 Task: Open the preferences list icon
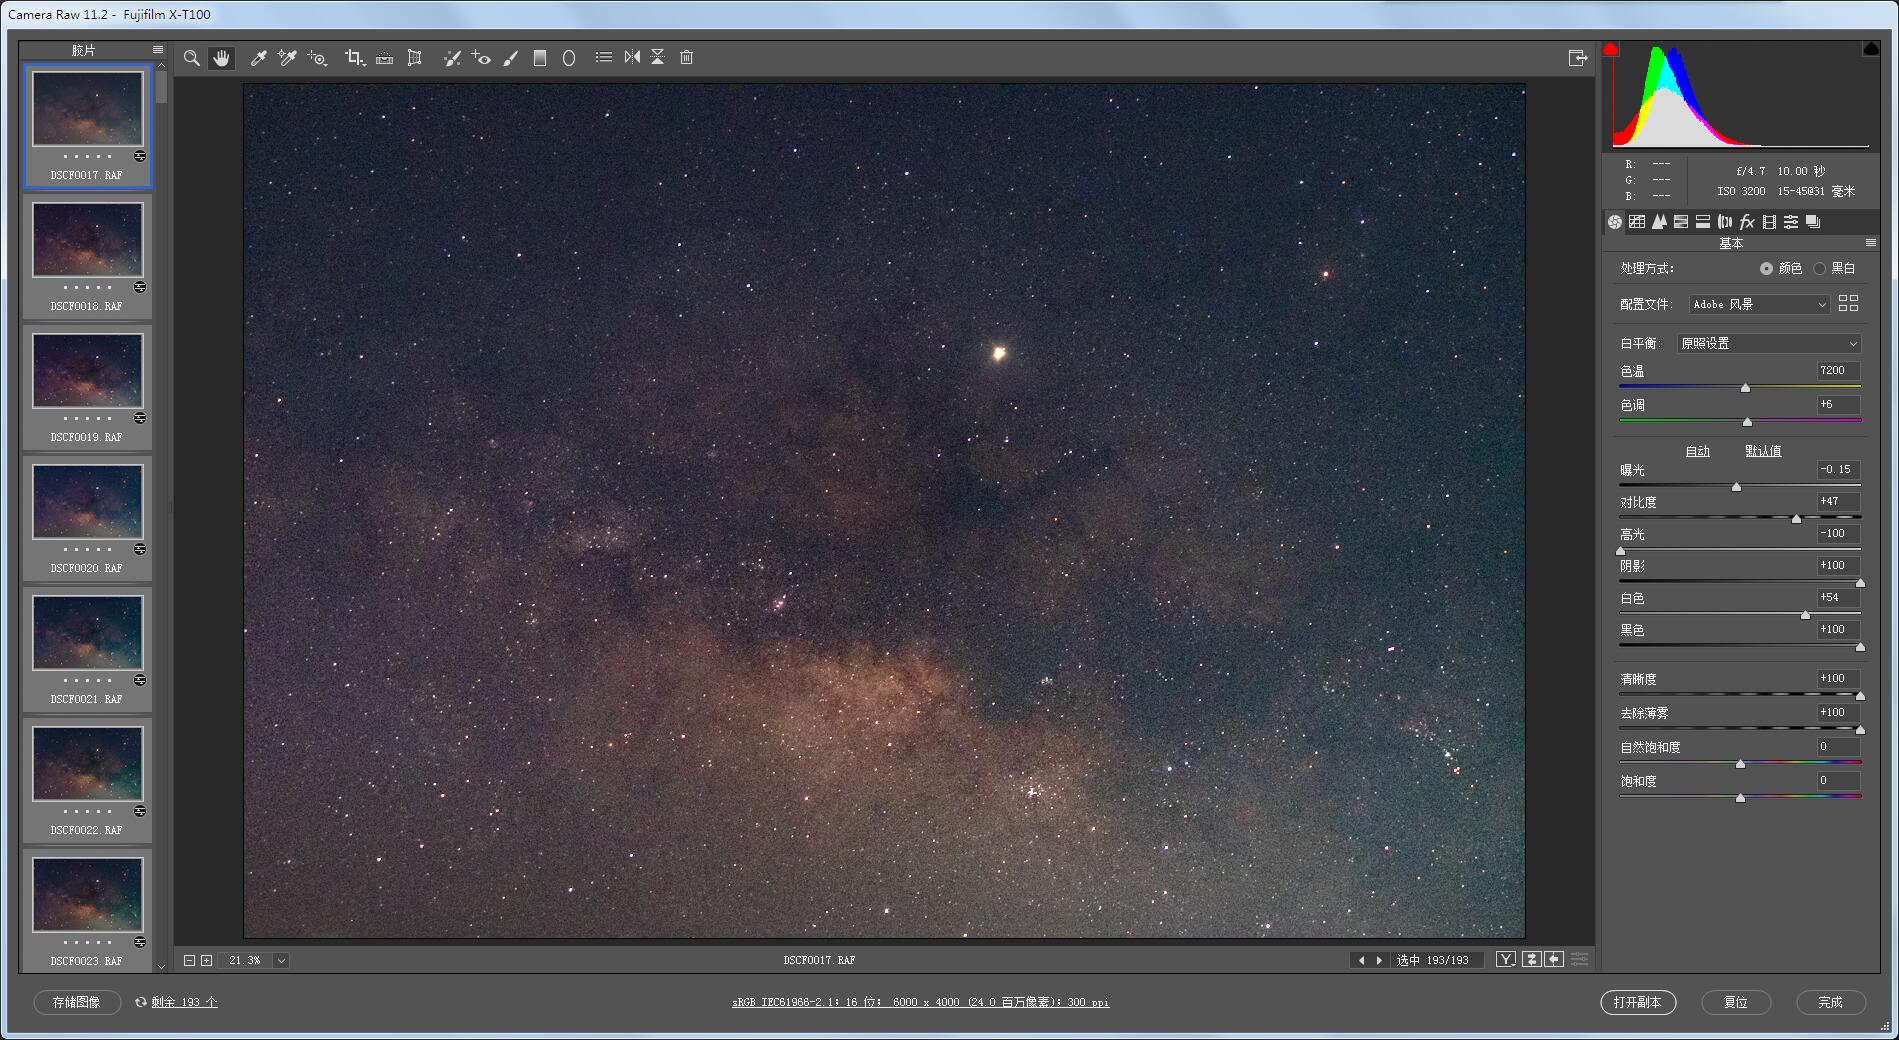604,58
